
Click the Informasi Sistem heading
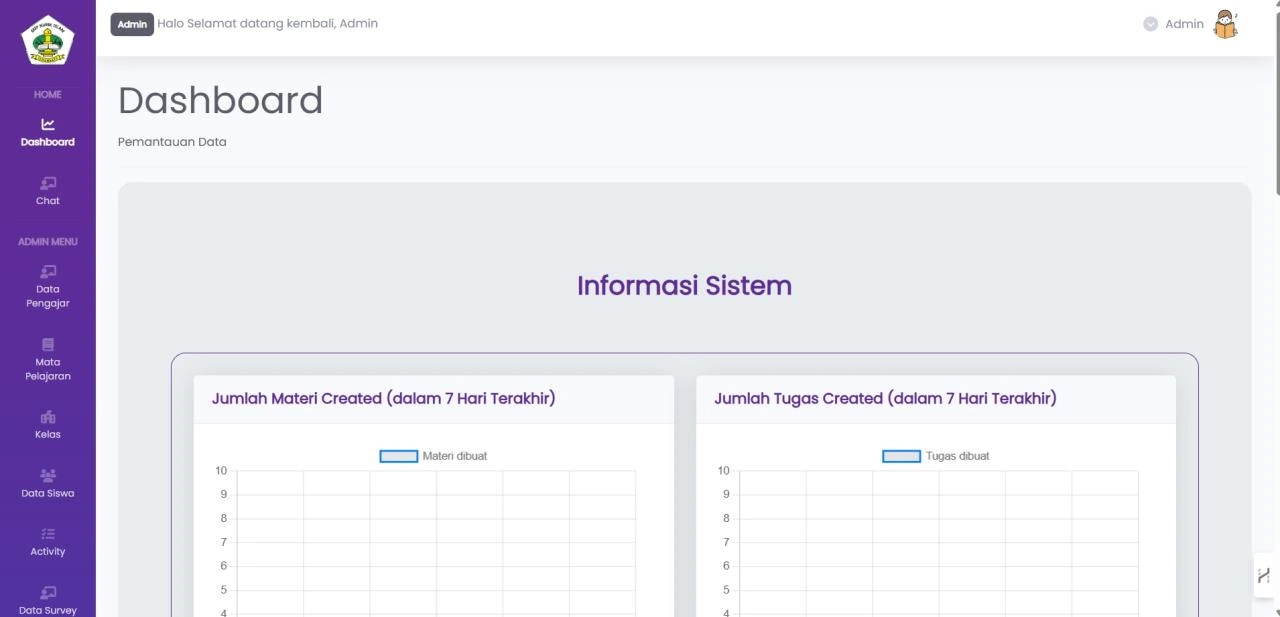point(684,285)
